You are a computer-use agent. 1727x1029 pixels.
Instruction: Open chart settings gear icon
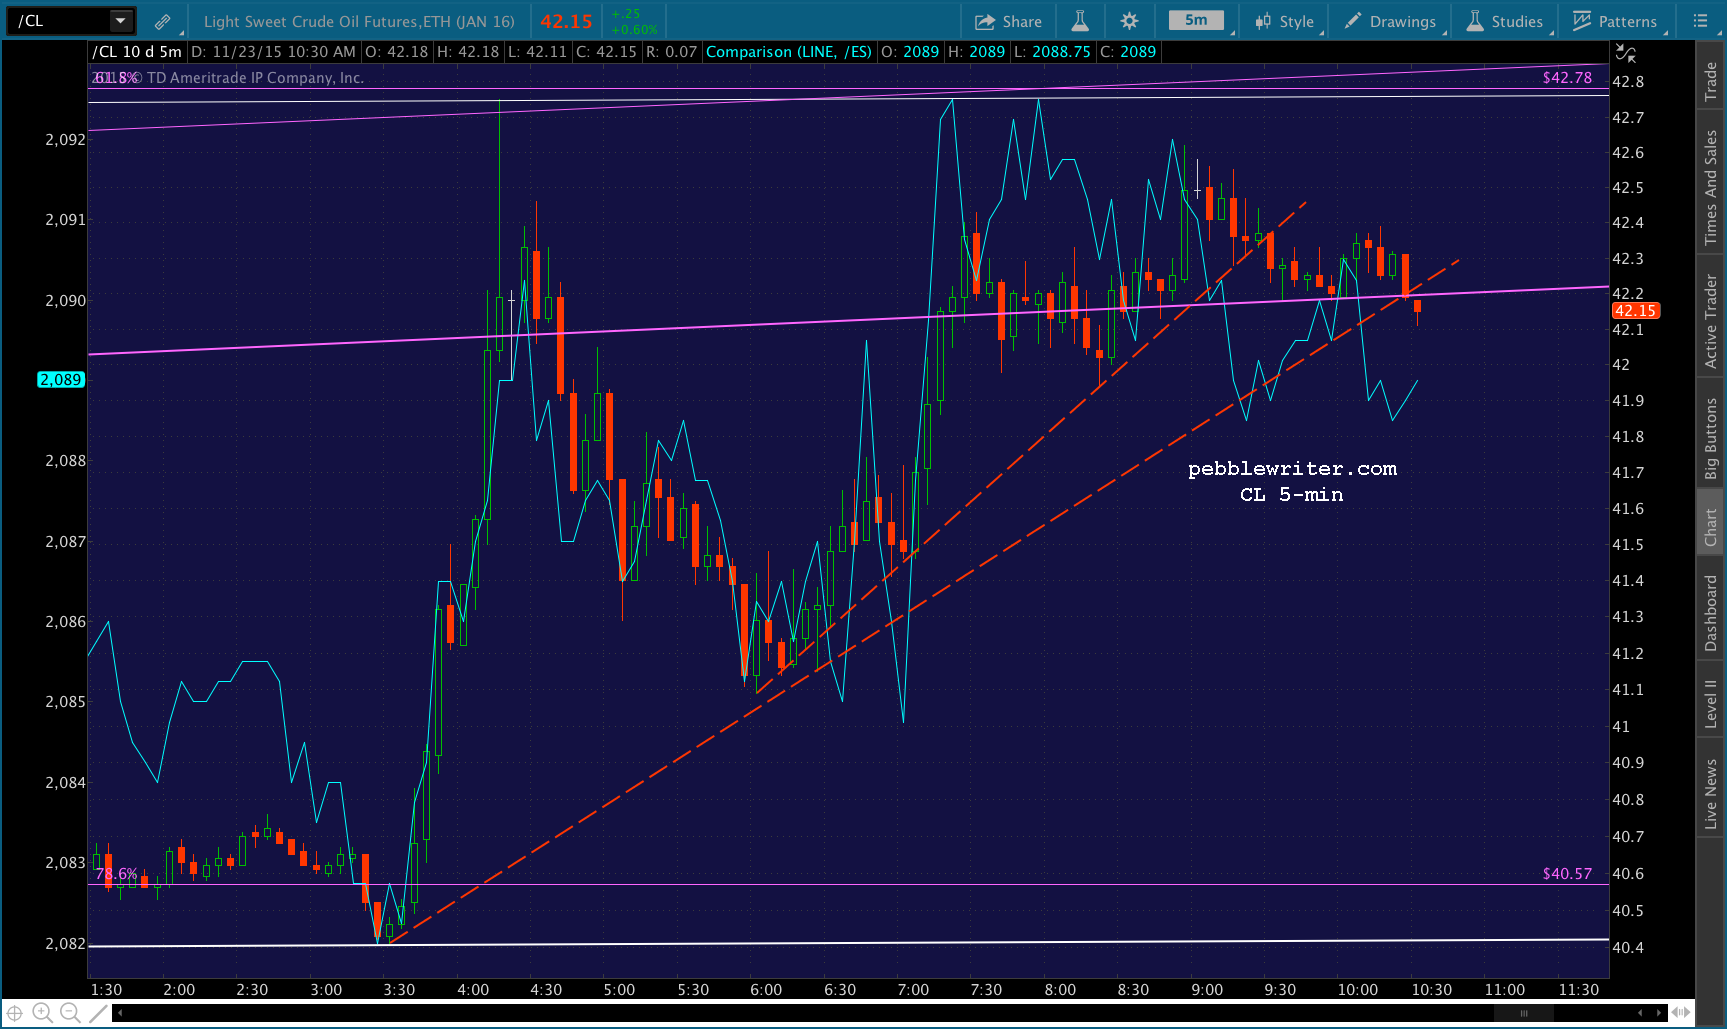coord(1130,21)
